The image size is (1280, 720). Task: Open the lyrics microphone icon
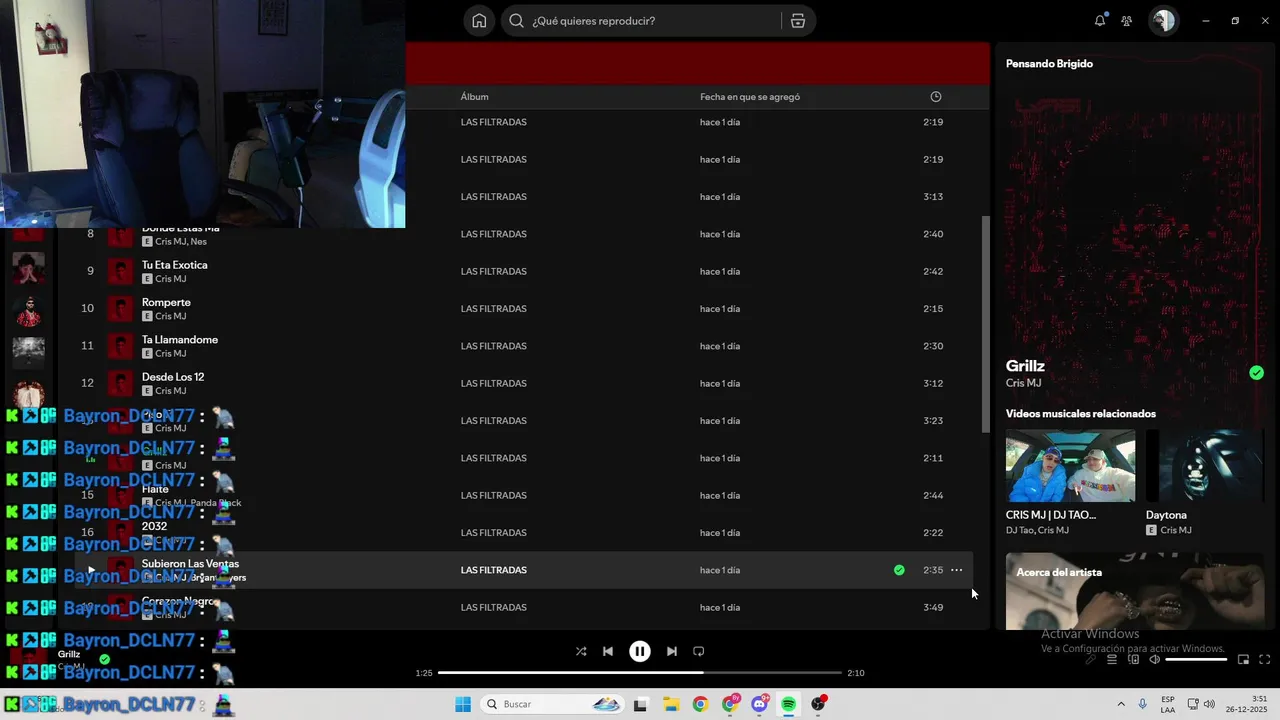click(1091, 659)
